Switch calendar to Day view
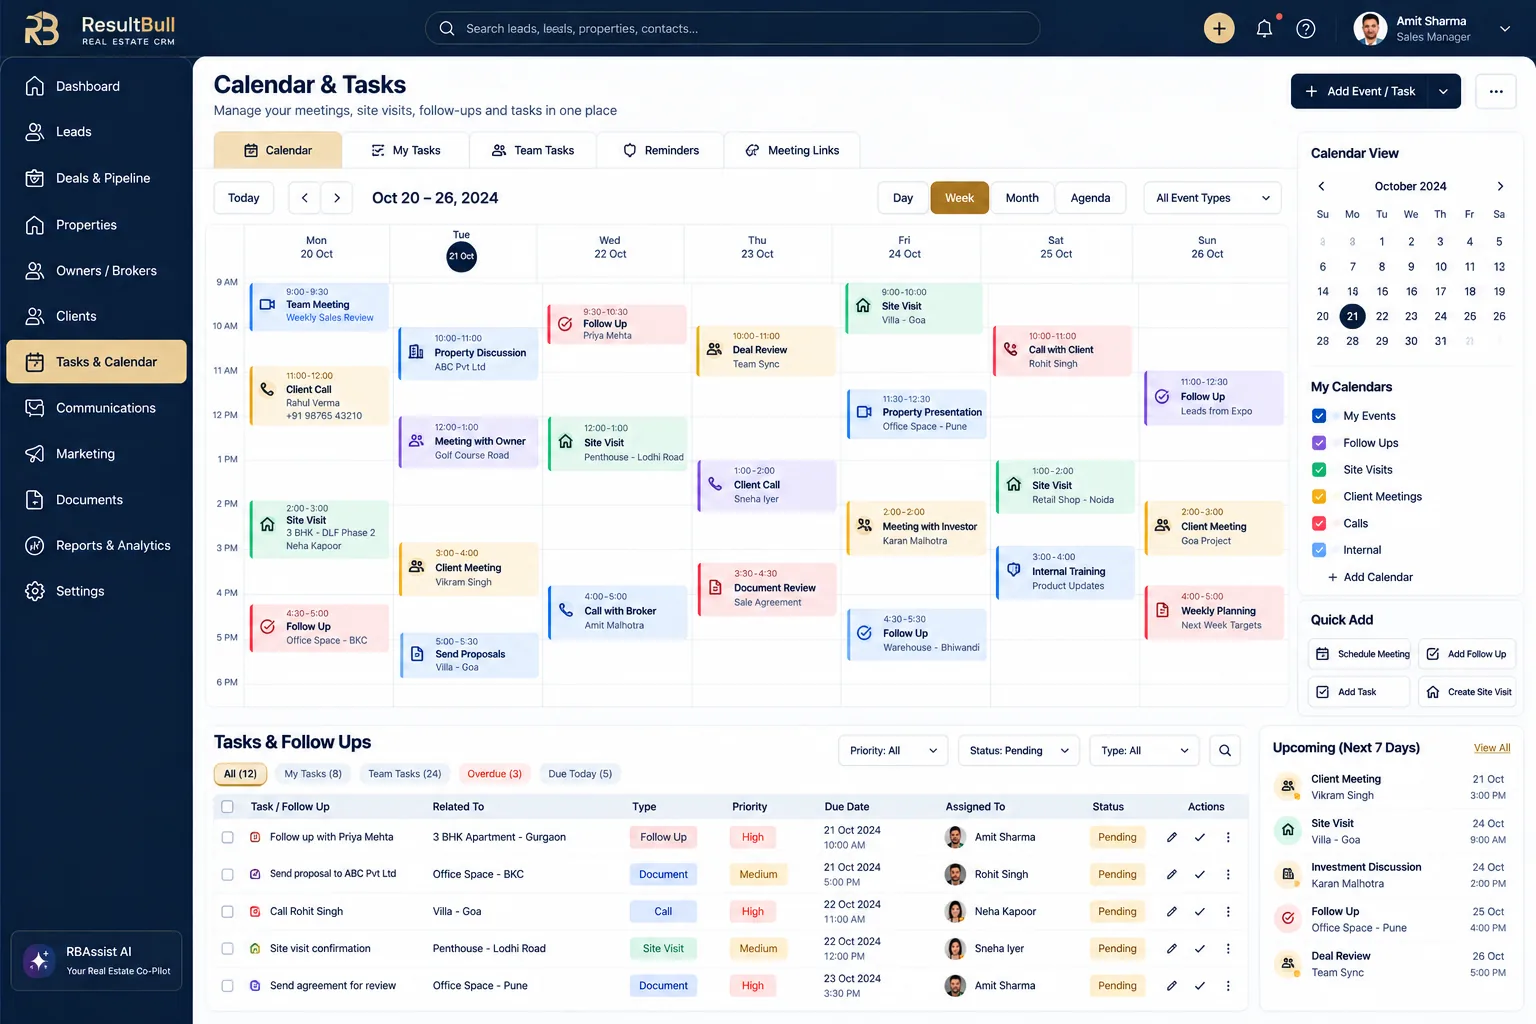 (x=903, y=198)
